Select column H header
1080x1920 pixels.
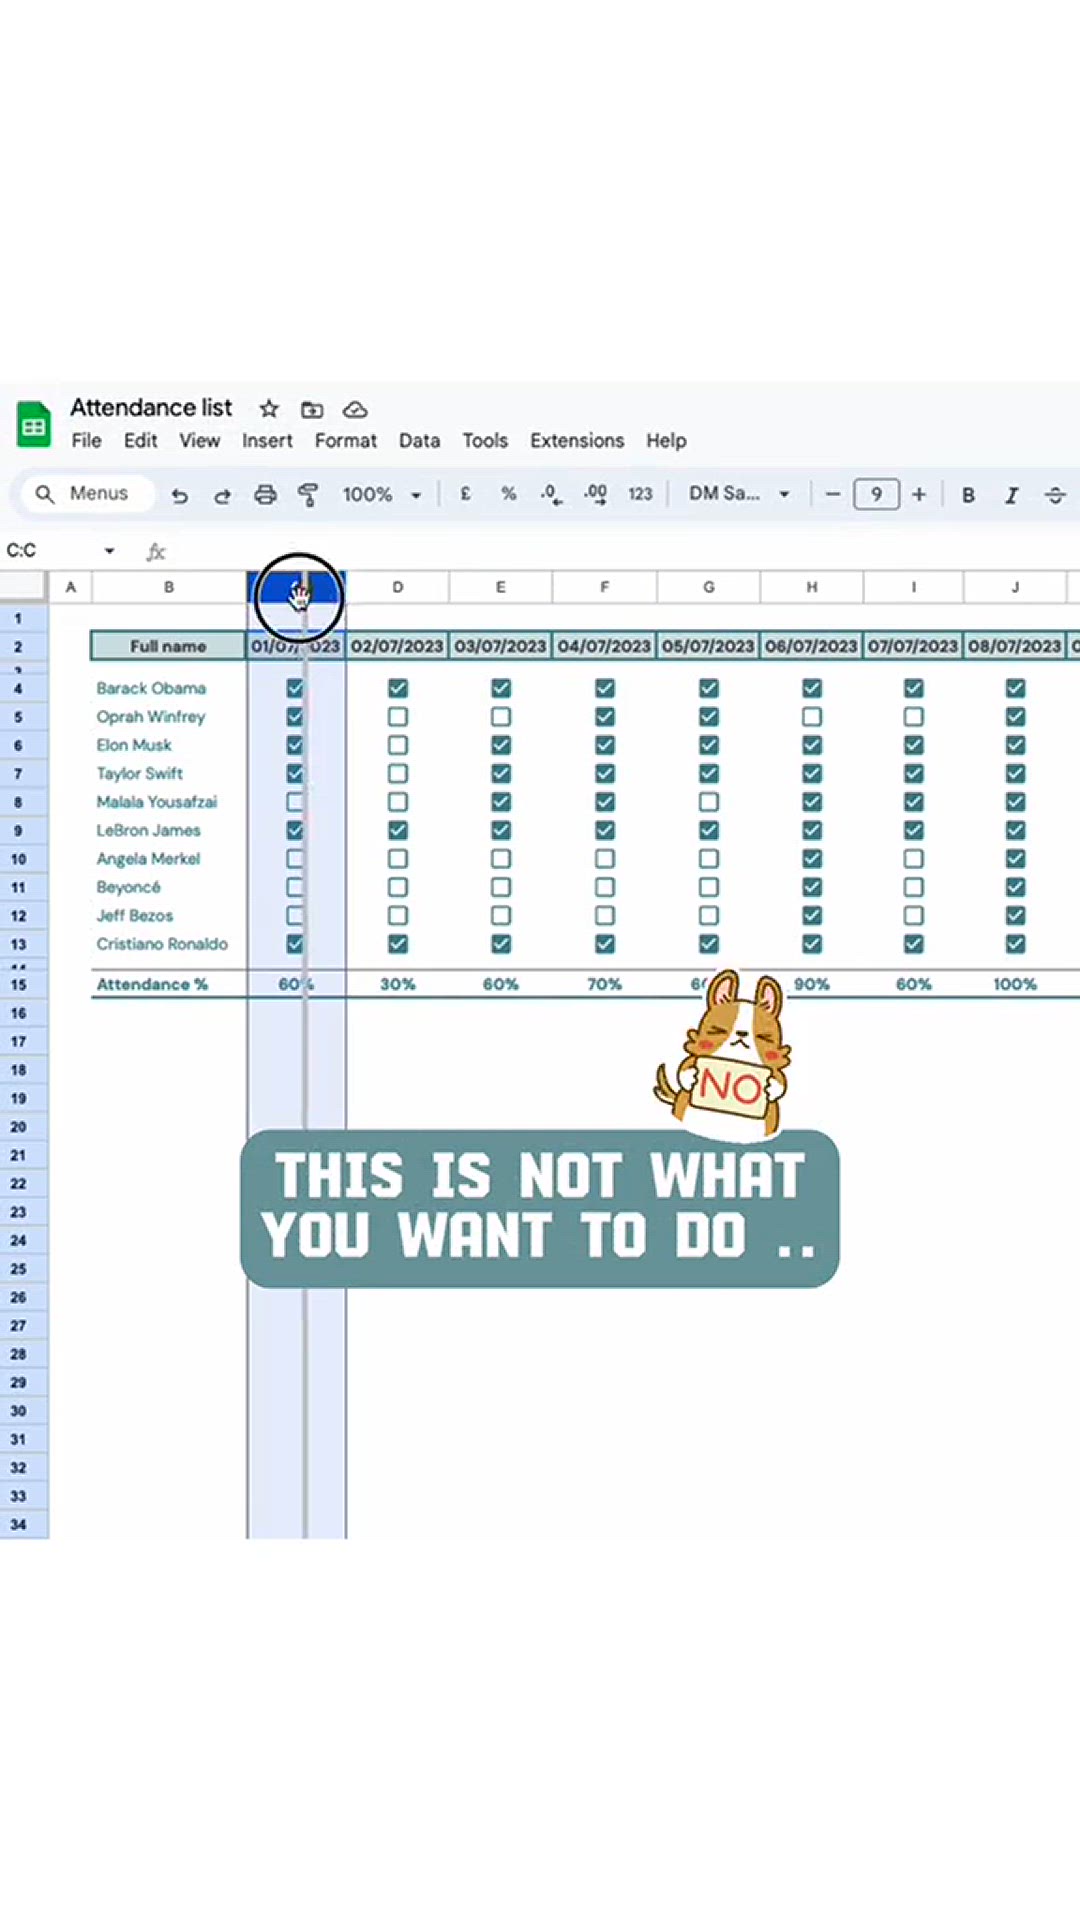tap(812, 587)
